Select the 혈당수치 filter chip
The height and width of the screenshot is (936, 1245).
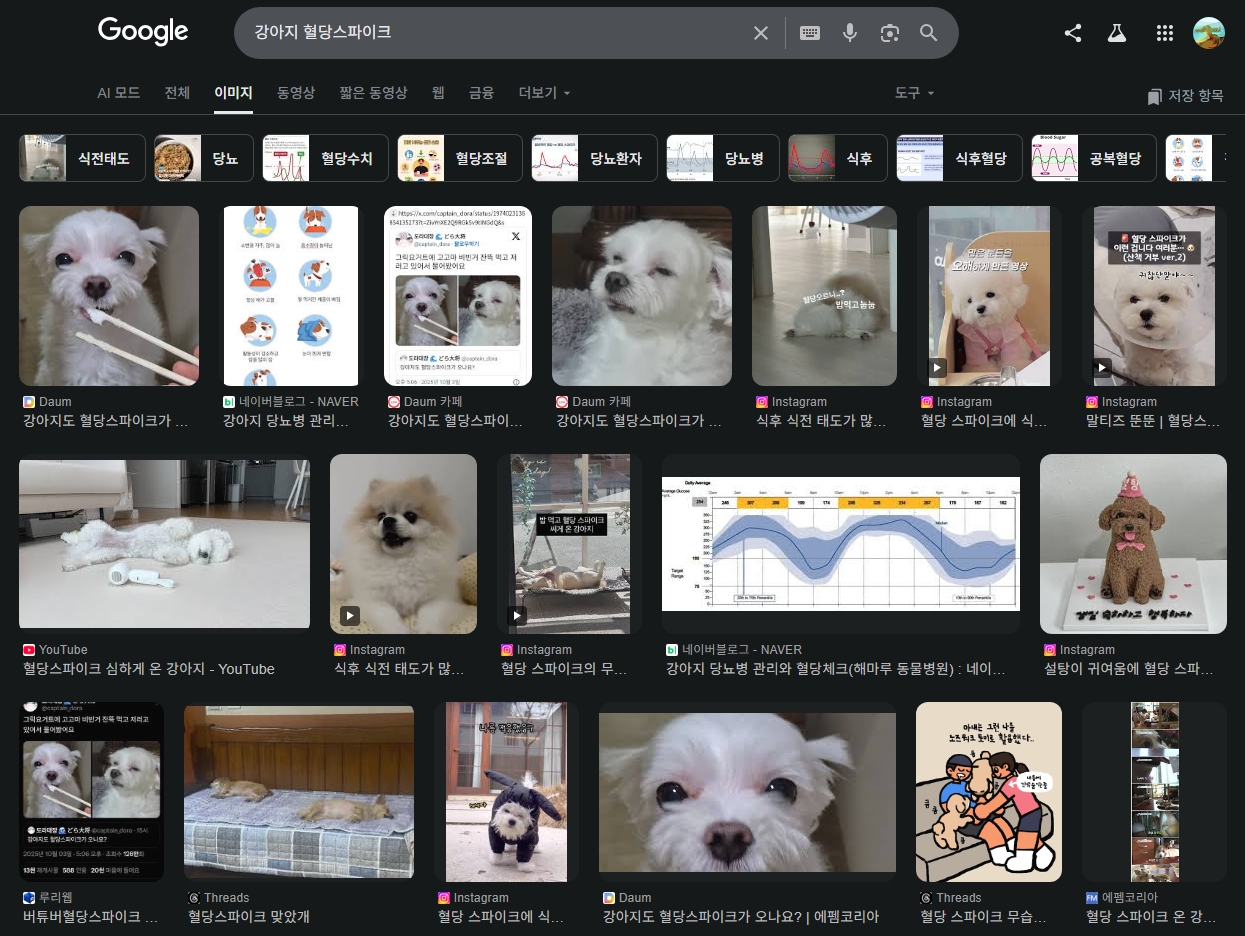[x=326, y=158]
